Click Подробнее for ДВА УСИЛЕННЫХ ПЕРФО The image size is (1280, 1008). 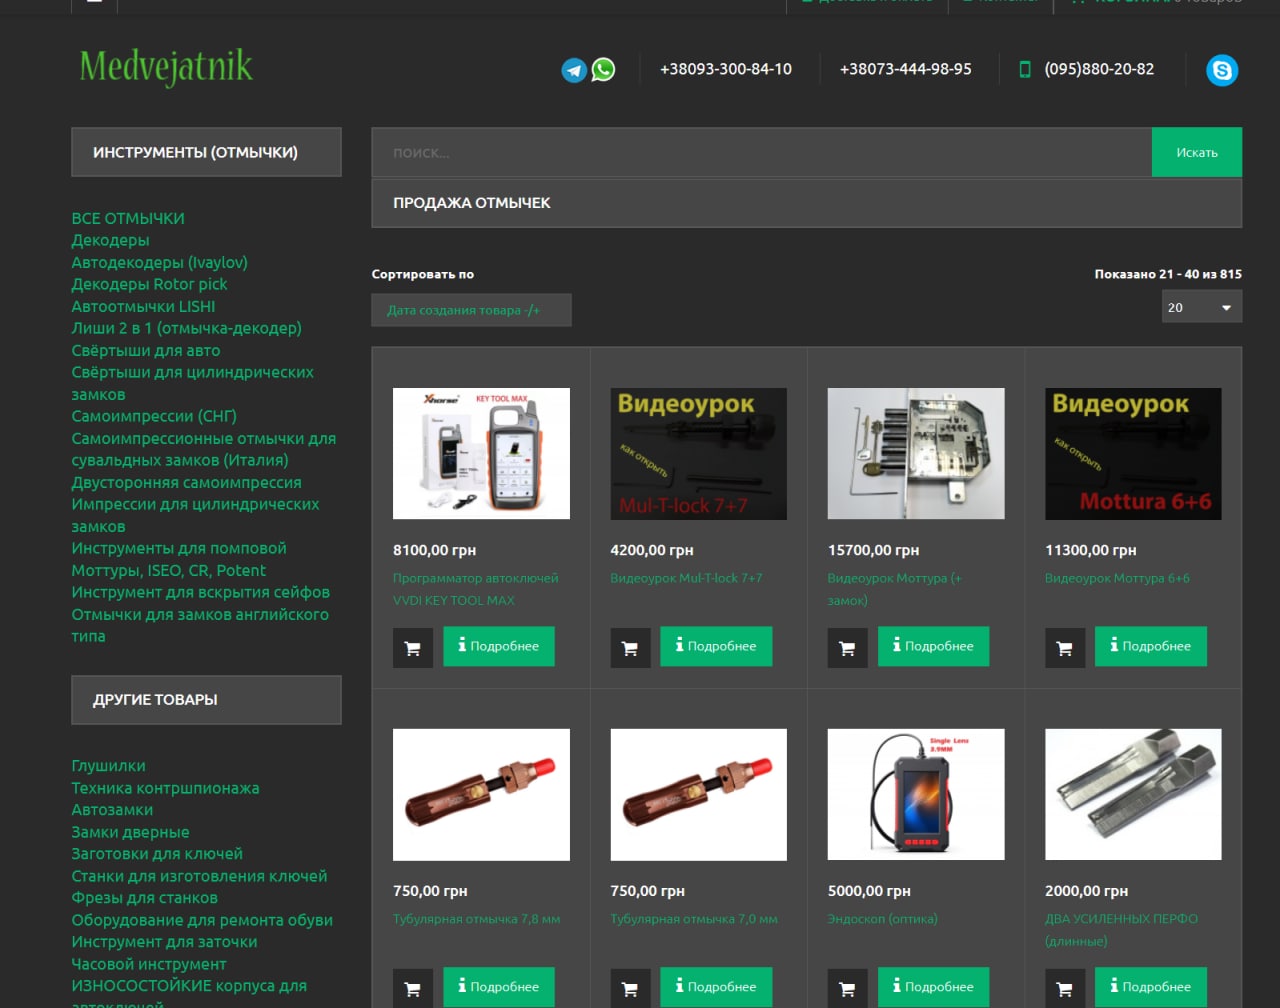click(x=1151, y=987)
